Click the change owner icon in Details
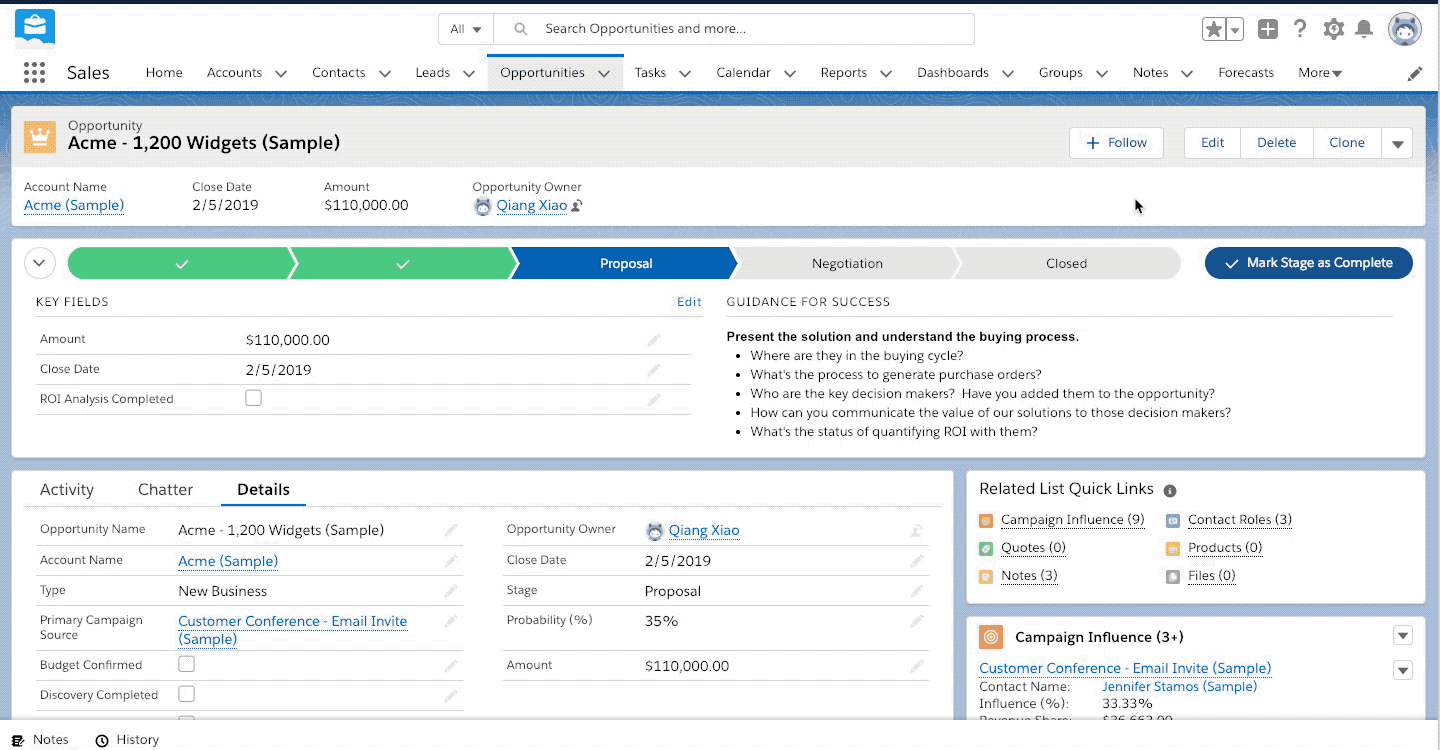The width and height of the screenshot is (1440, 750). pyautogui.click(x=917, y=531)
